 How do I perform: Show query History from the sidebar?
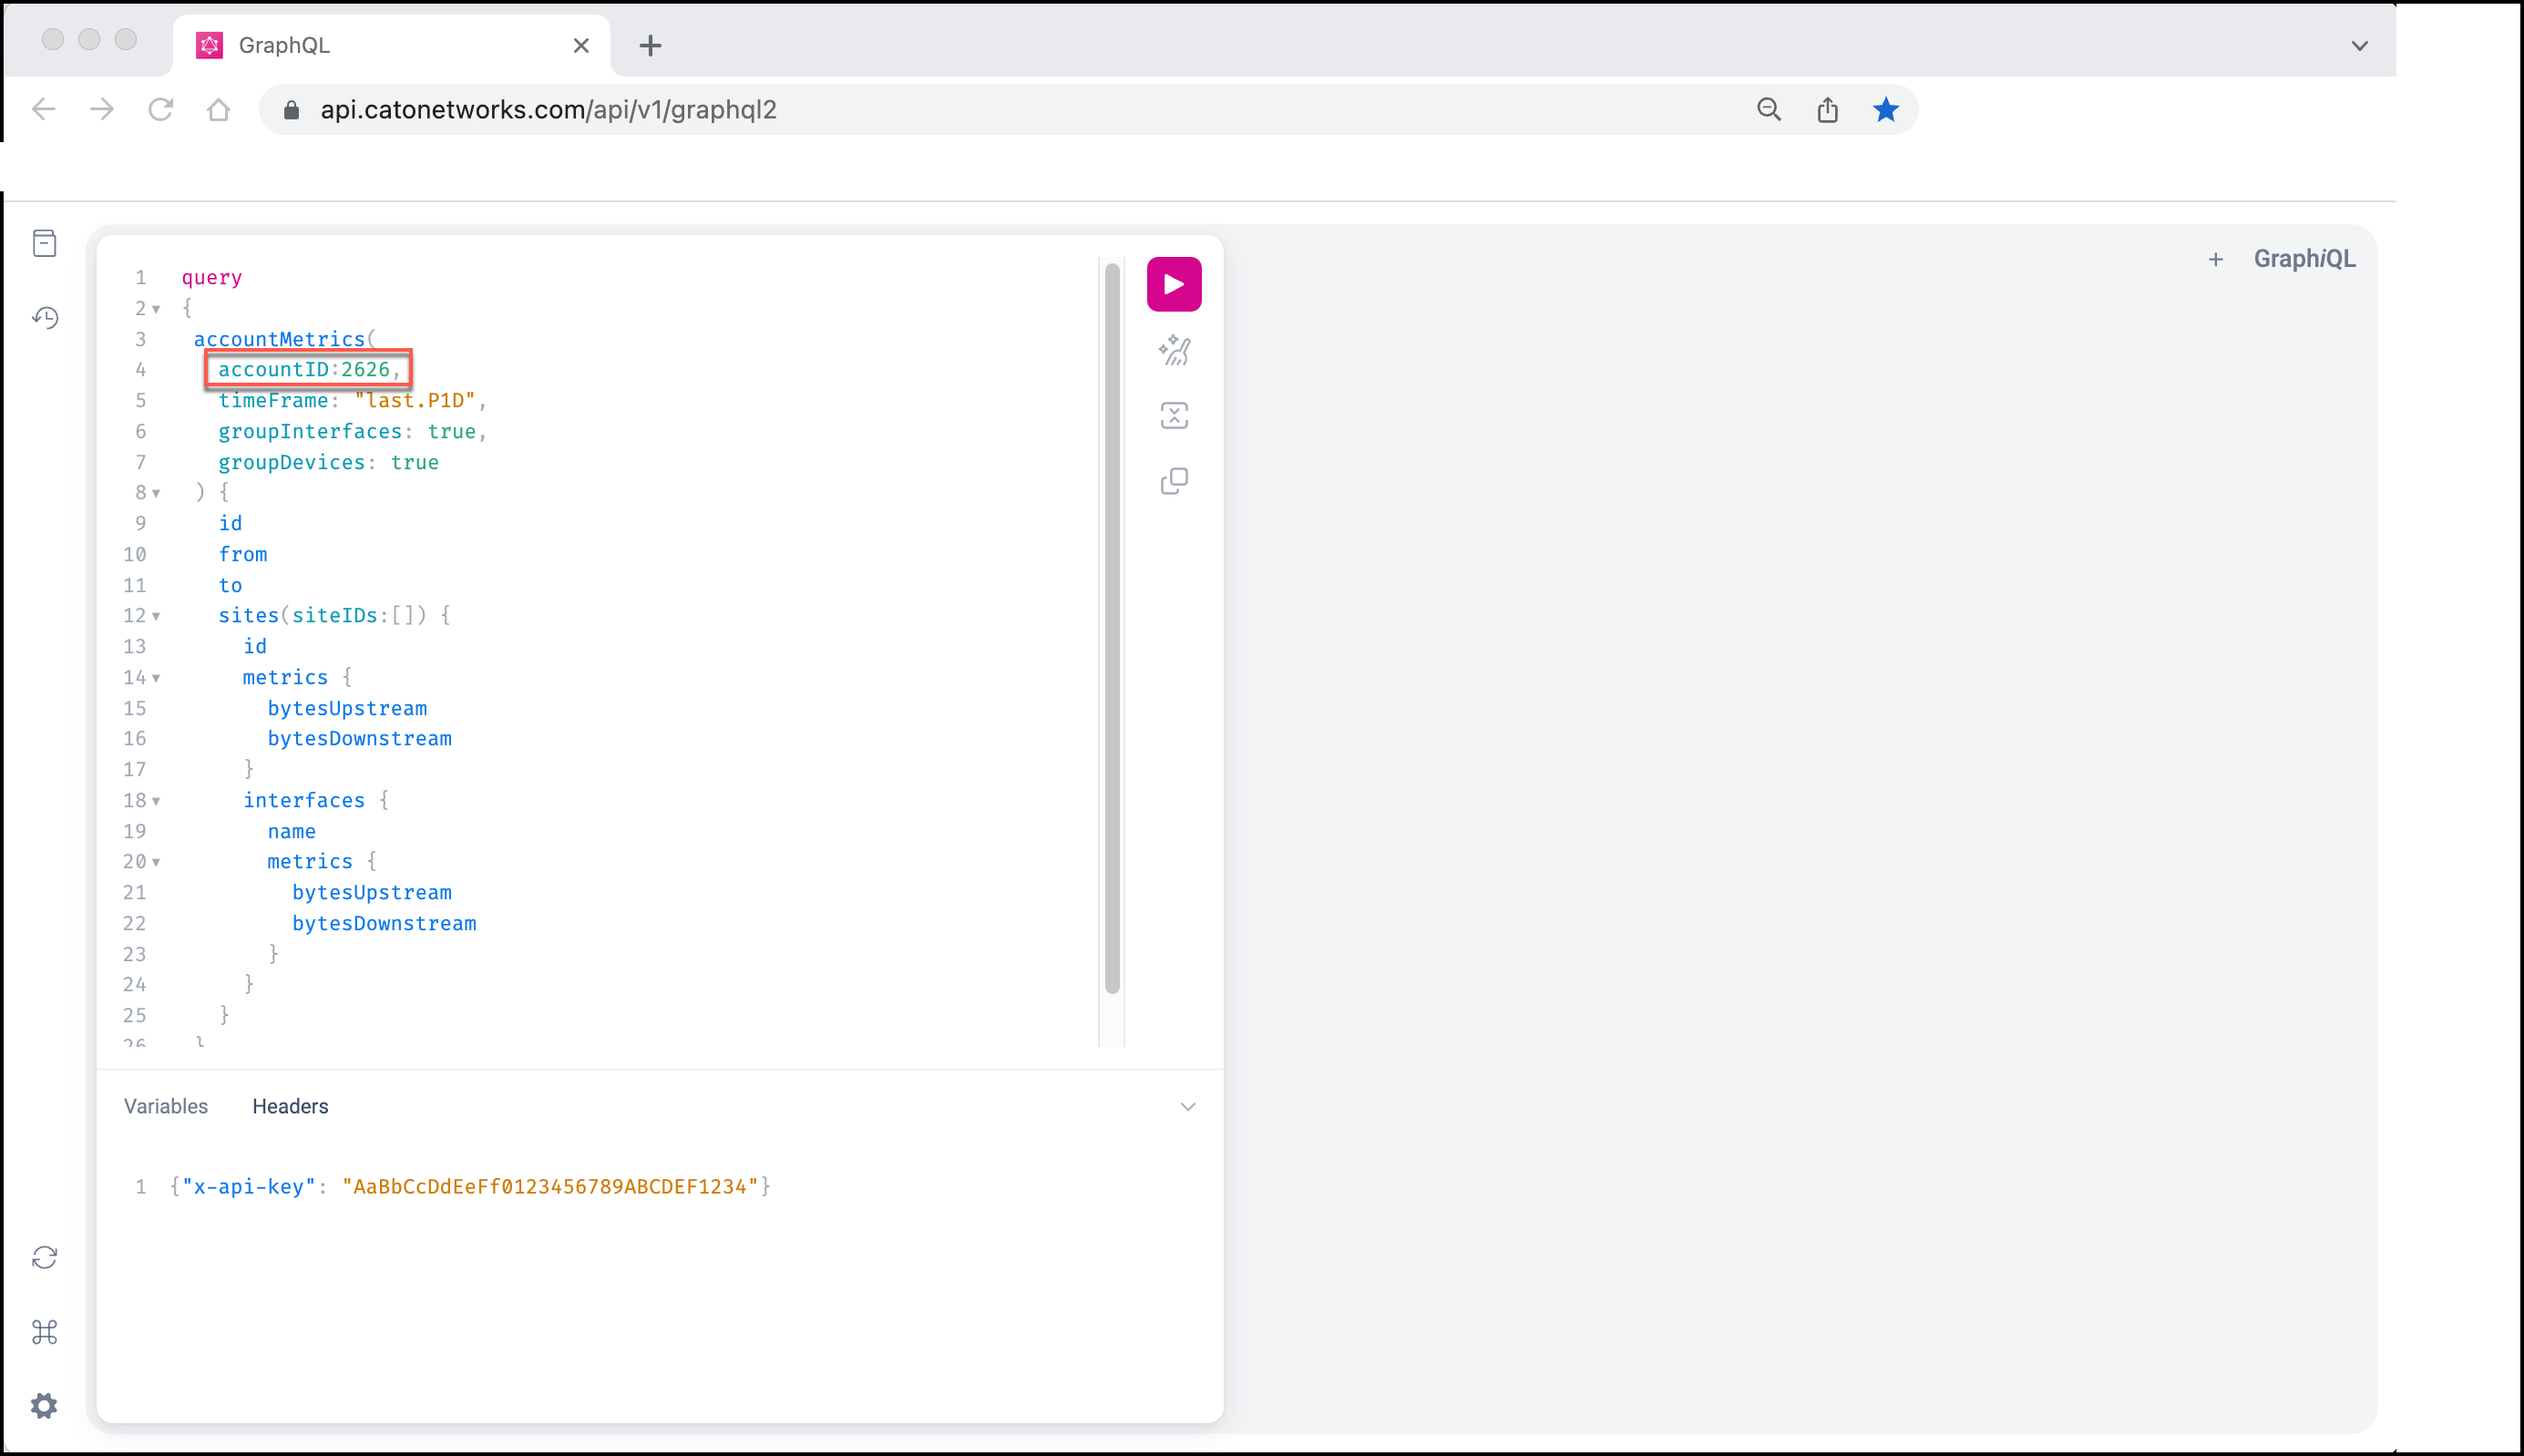(45, 318)
